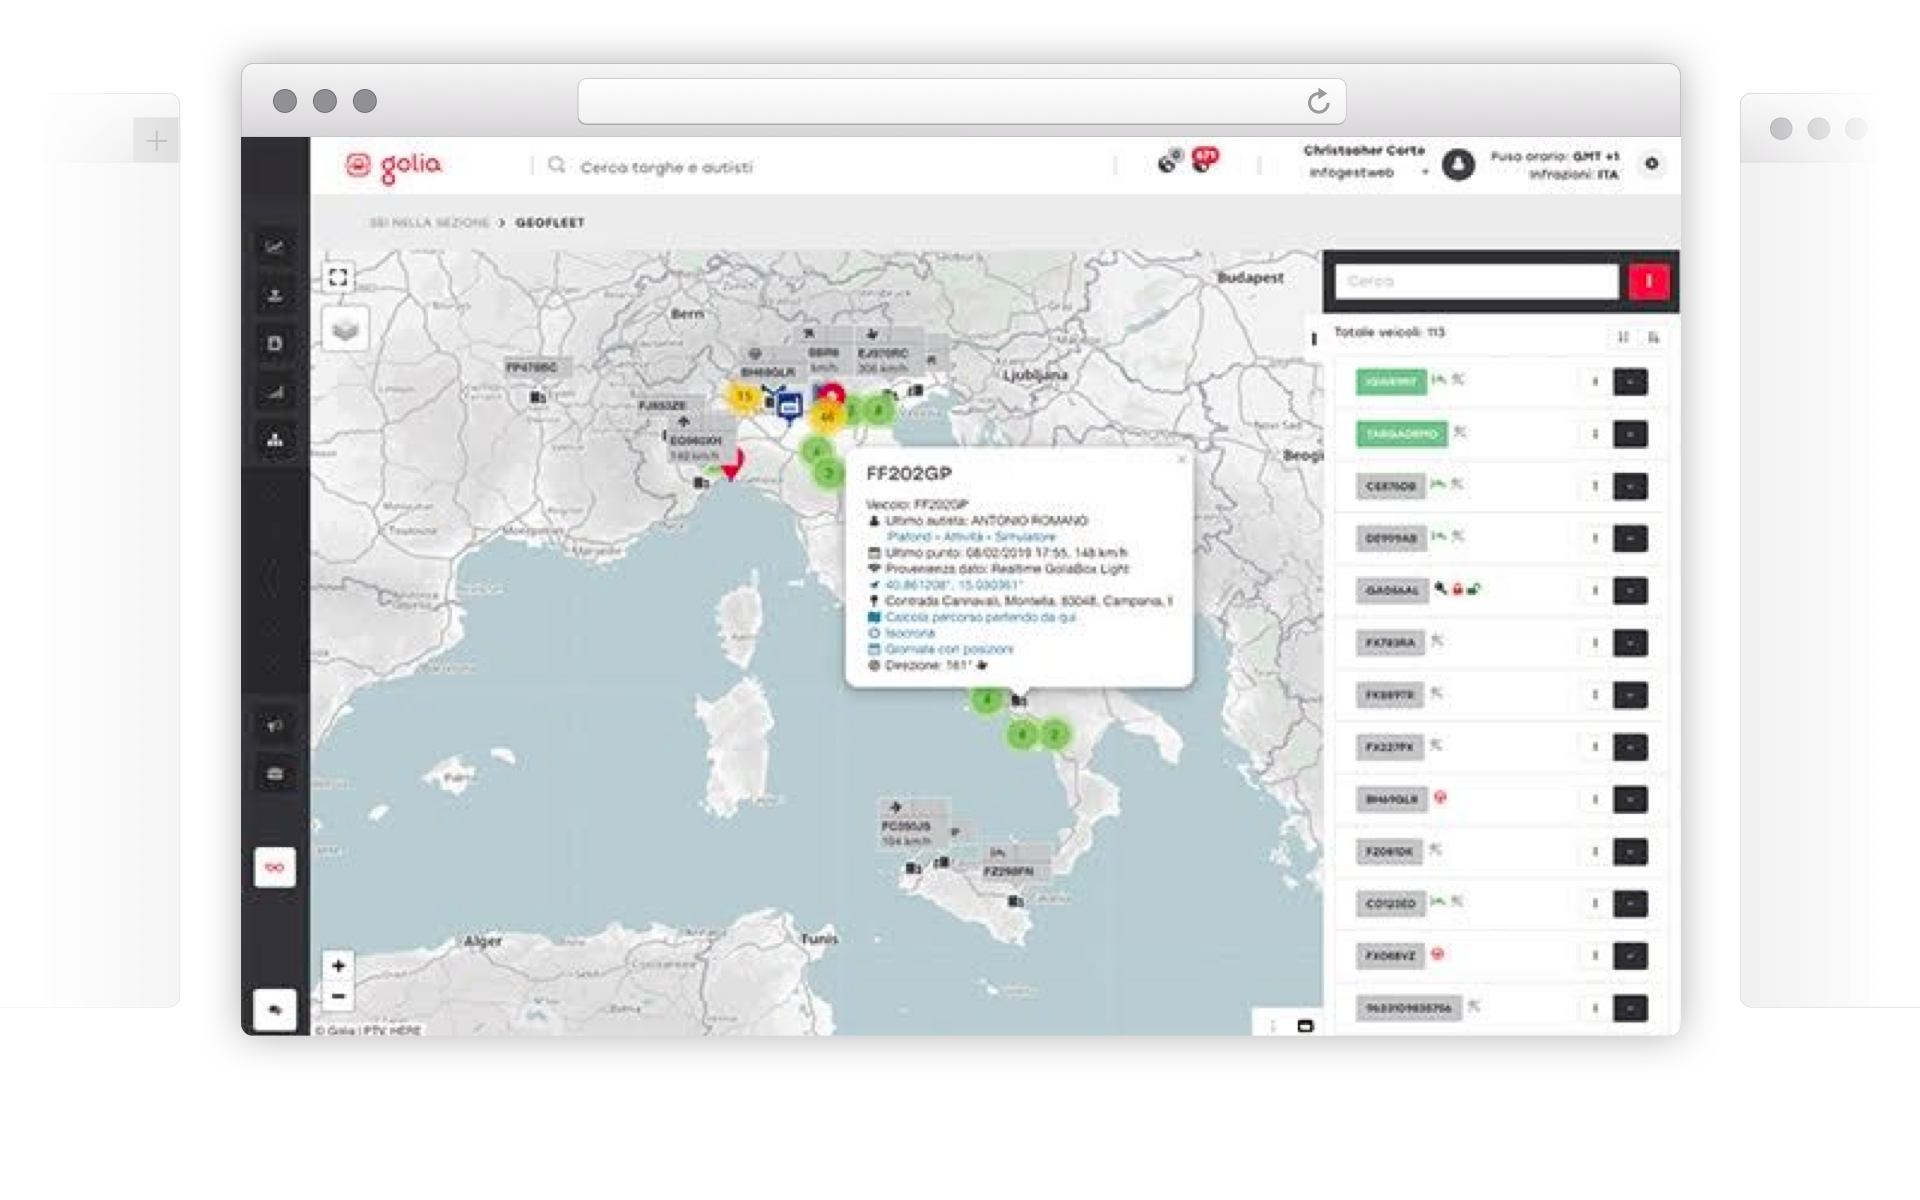
Task: Open 'Calcola percorso partendo da qui' link
Action: tap(980, 617)
